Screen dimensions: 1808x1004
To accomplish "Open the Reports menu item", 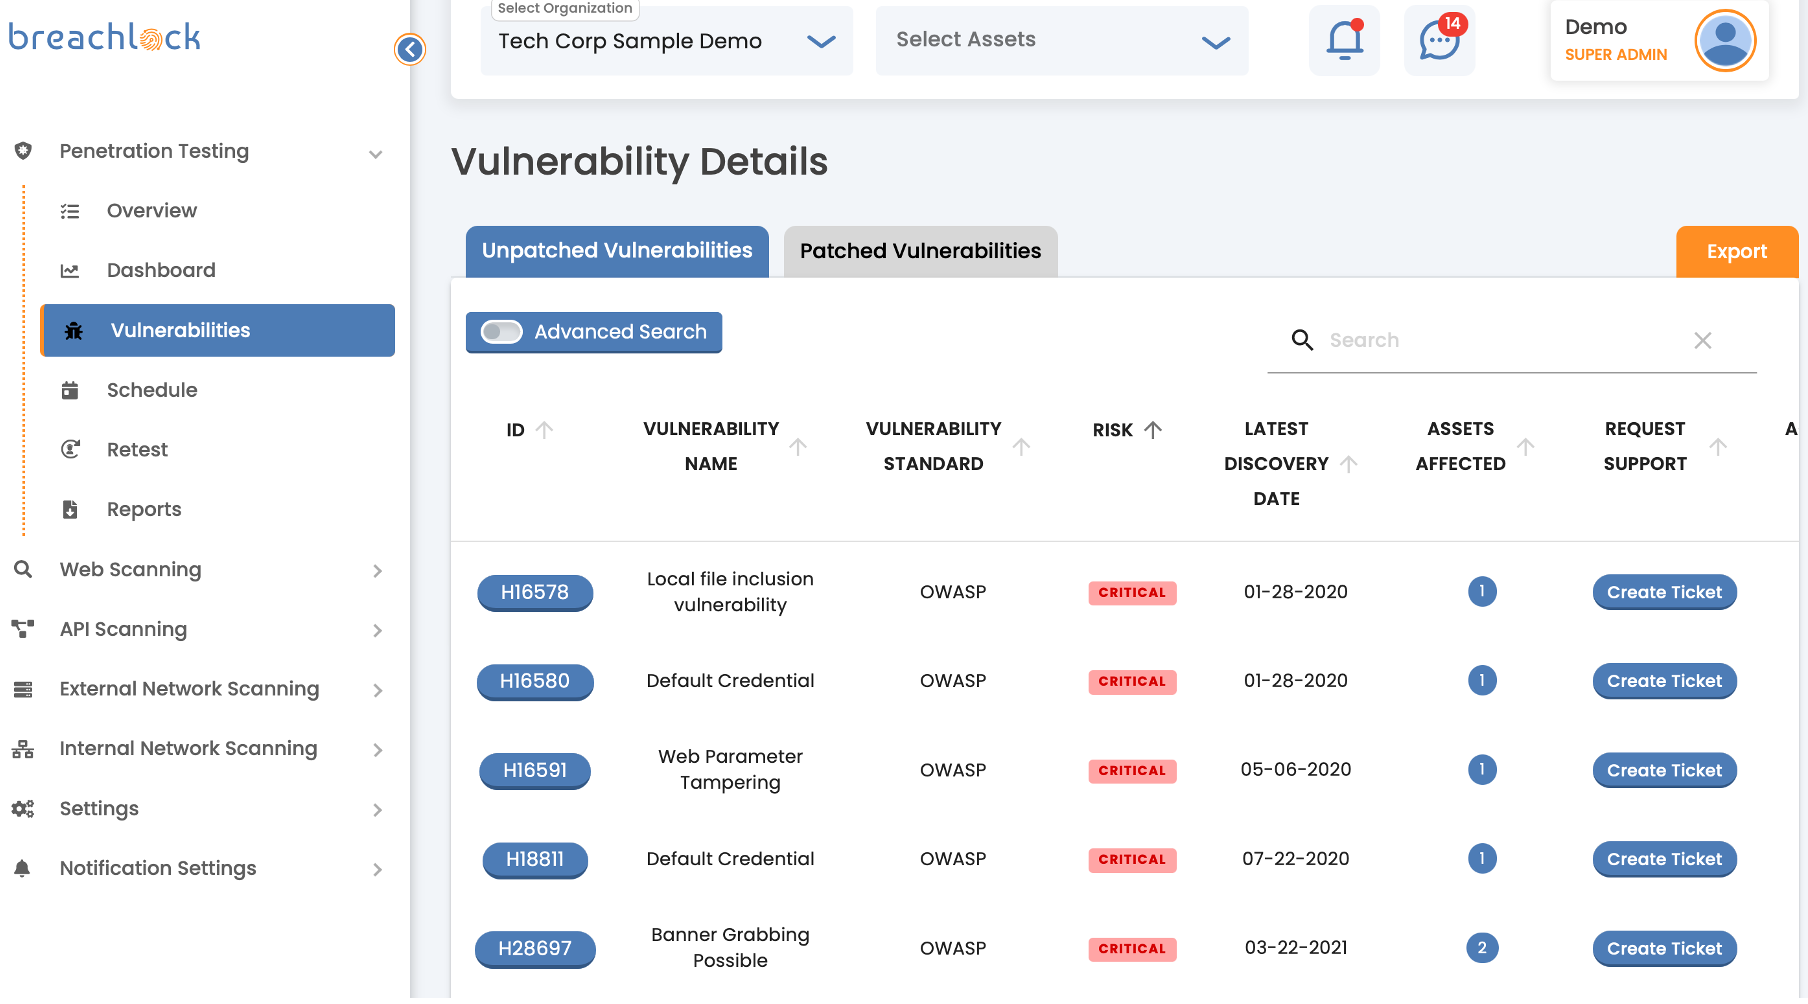I will coord(144,510).
